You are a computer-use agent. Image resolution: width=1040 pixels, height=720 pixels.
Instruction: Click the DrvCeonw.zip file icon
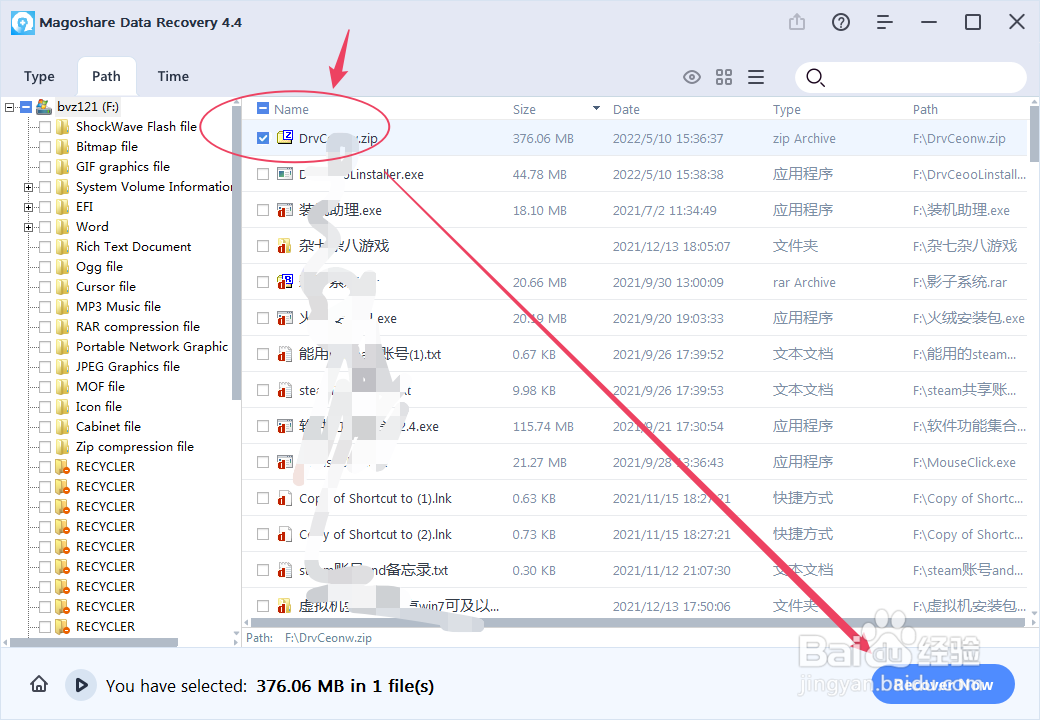point(285,137)
